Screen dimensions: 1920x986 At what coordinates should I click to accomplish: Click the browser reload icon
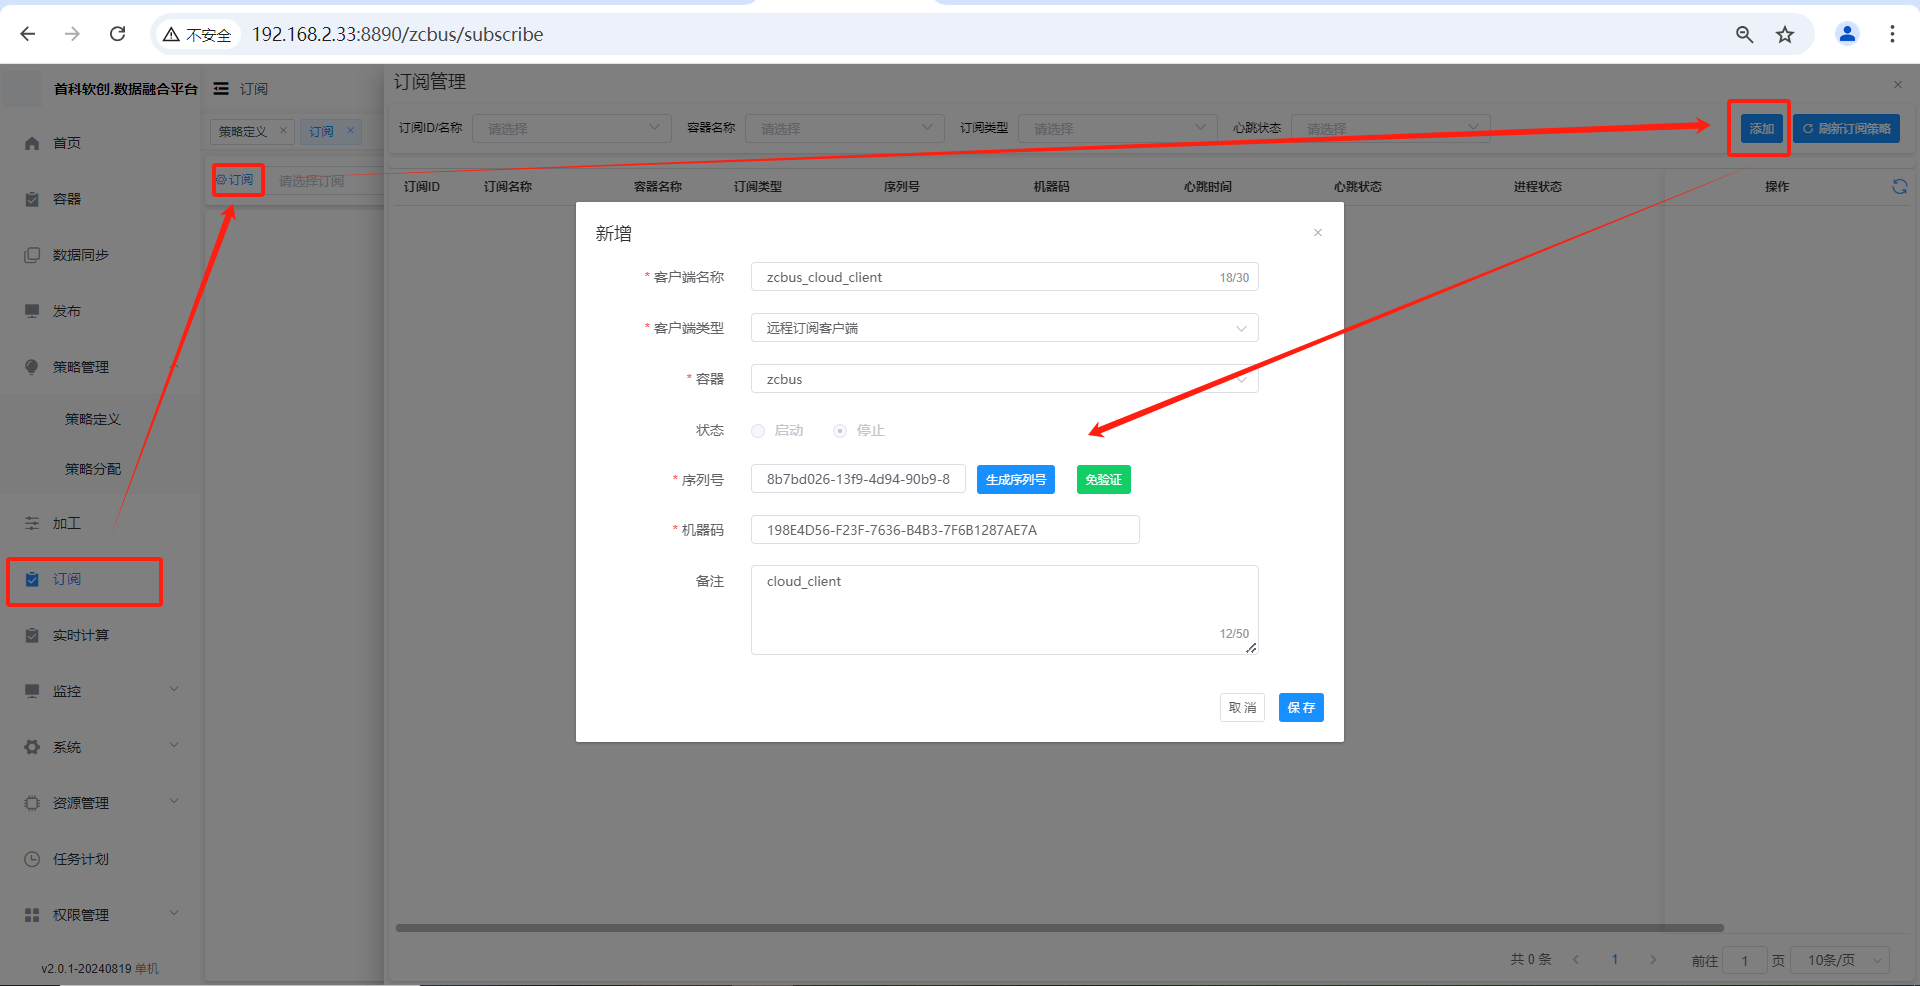point(118,34)
